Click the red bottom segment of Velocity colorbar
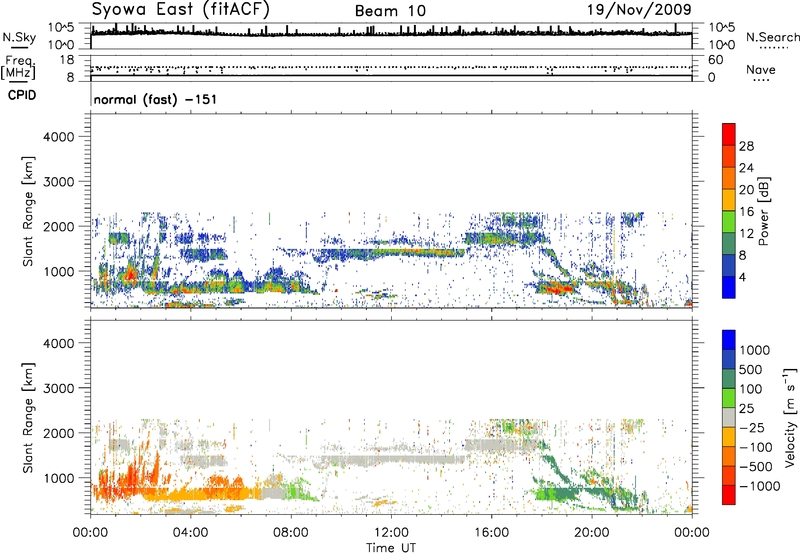Viewport: 800px width, 554px height. coord(729,495)
